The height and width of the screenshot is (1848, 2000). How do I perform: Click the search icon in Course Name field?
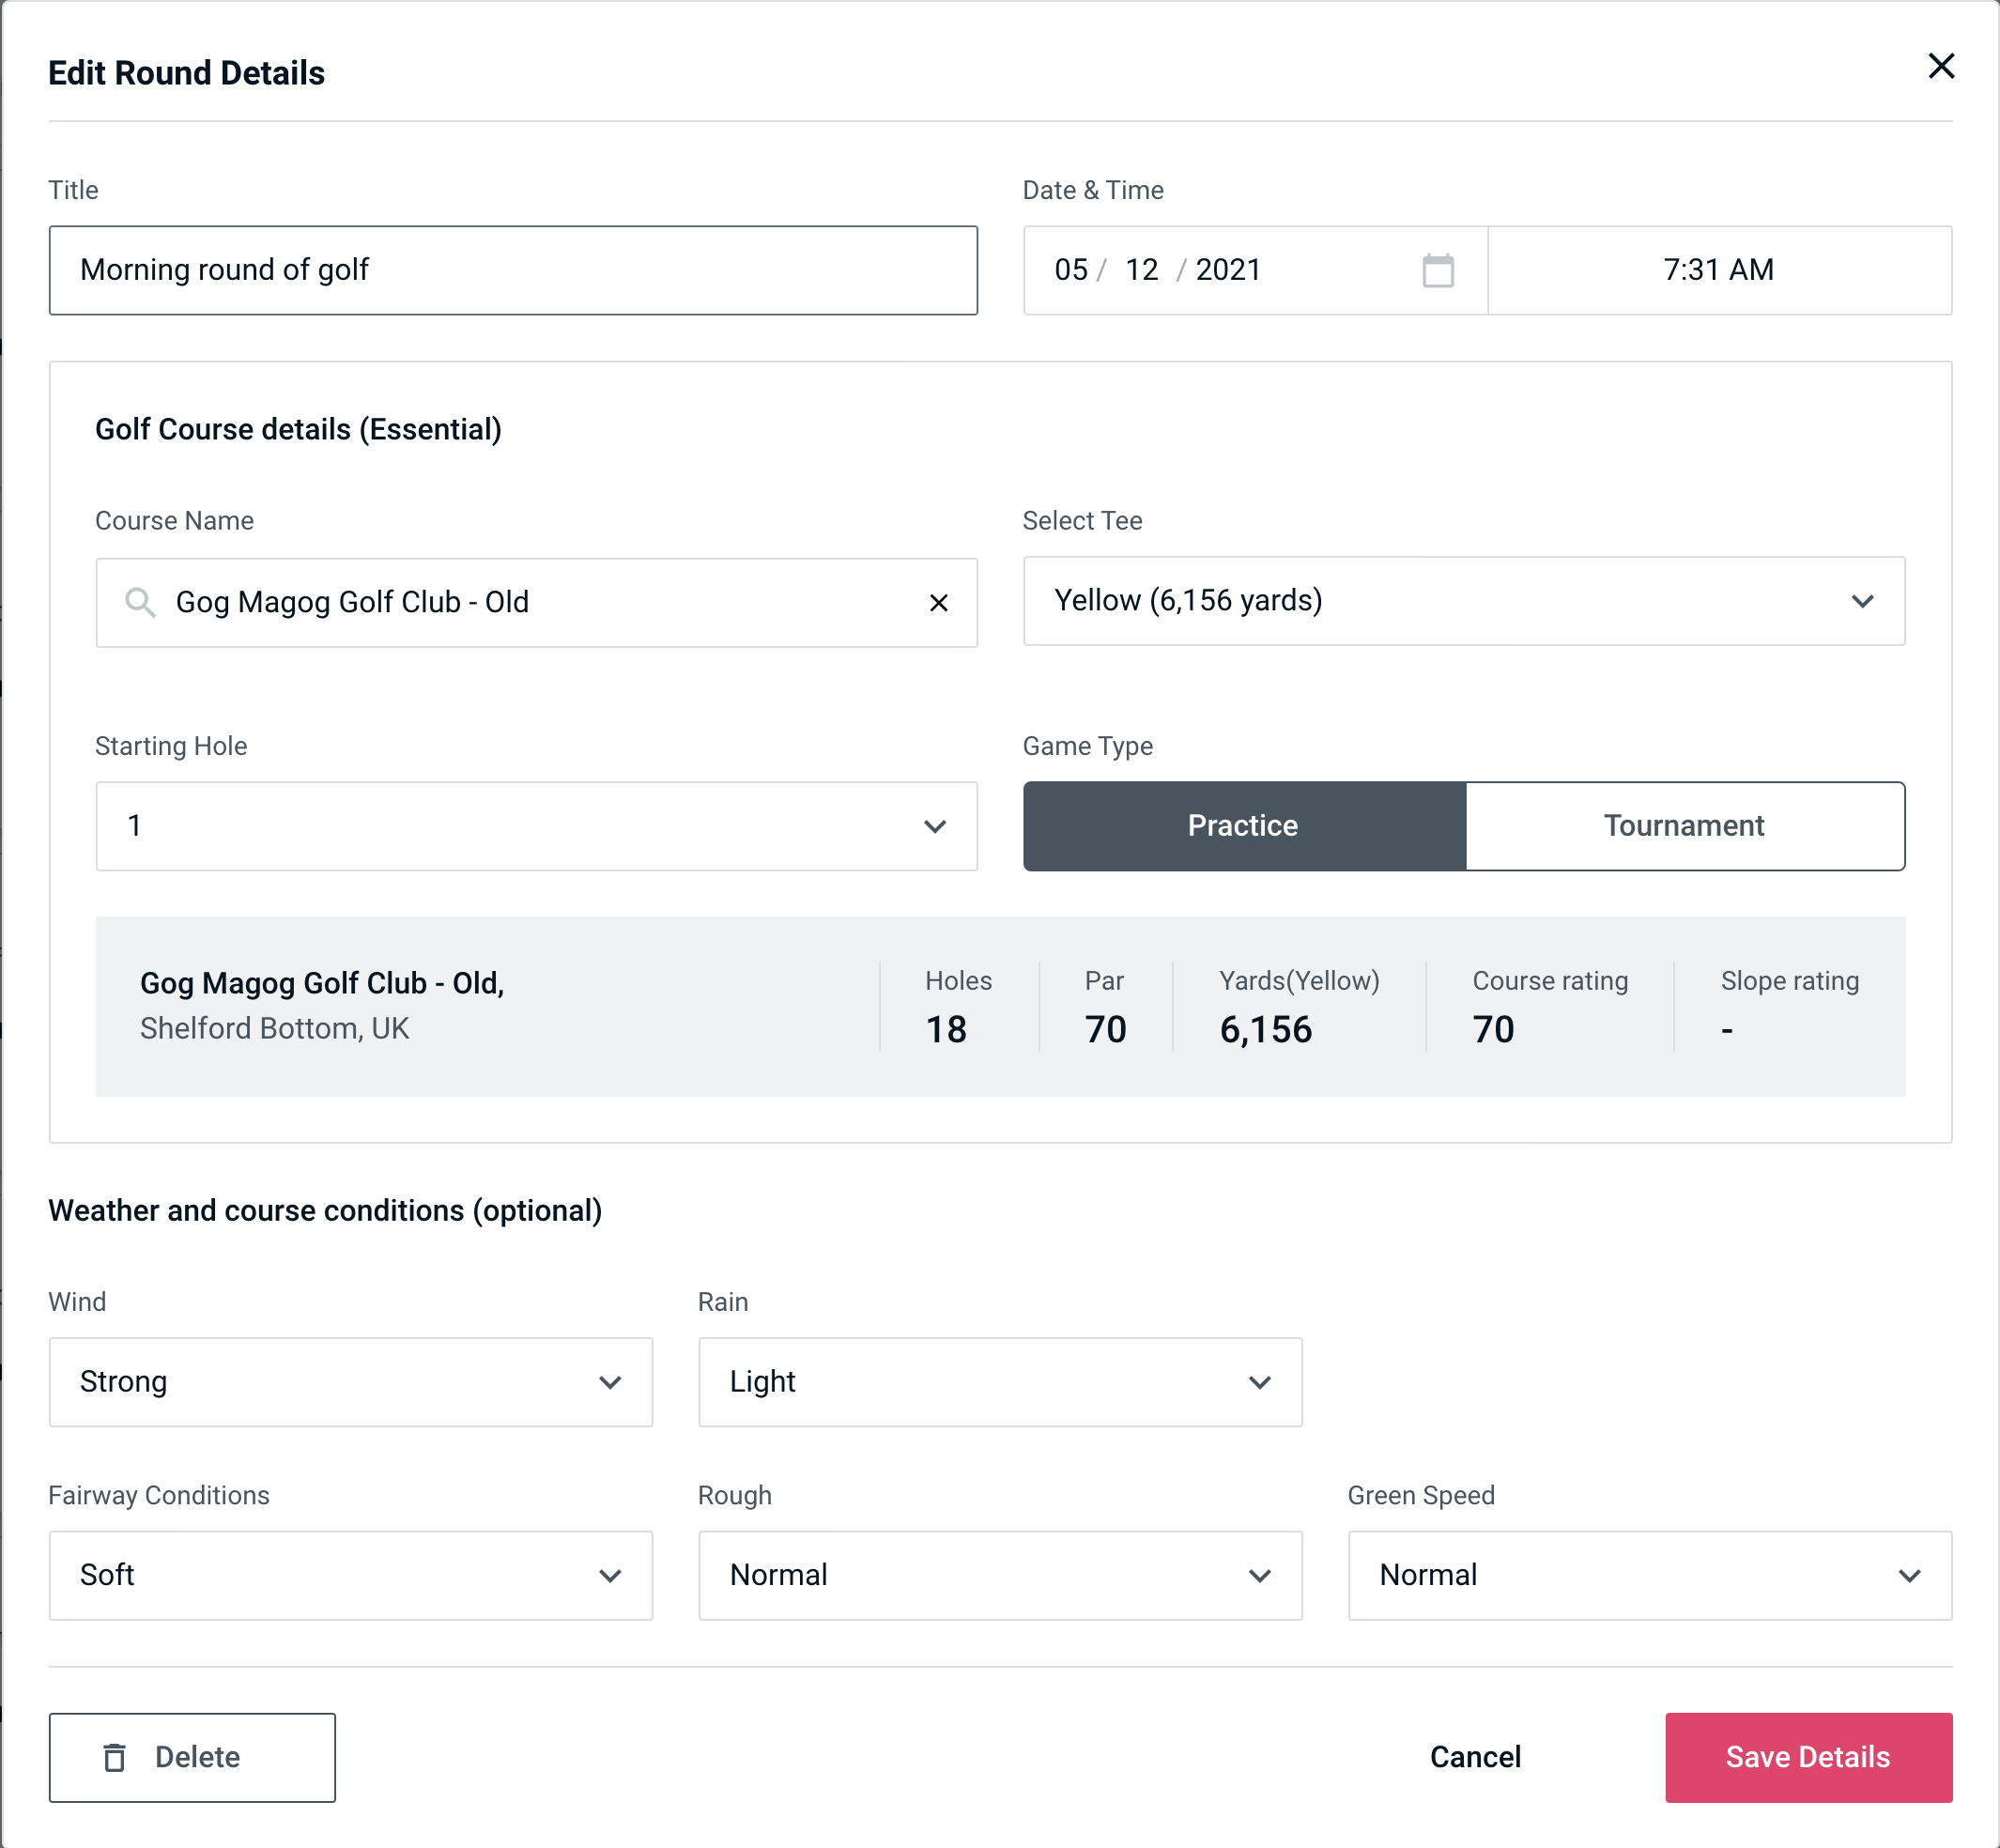point(139,603)
